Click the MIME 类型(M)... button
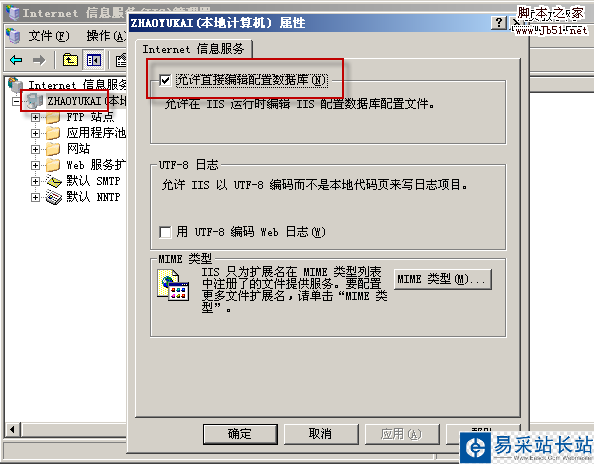 pos(442,280)
